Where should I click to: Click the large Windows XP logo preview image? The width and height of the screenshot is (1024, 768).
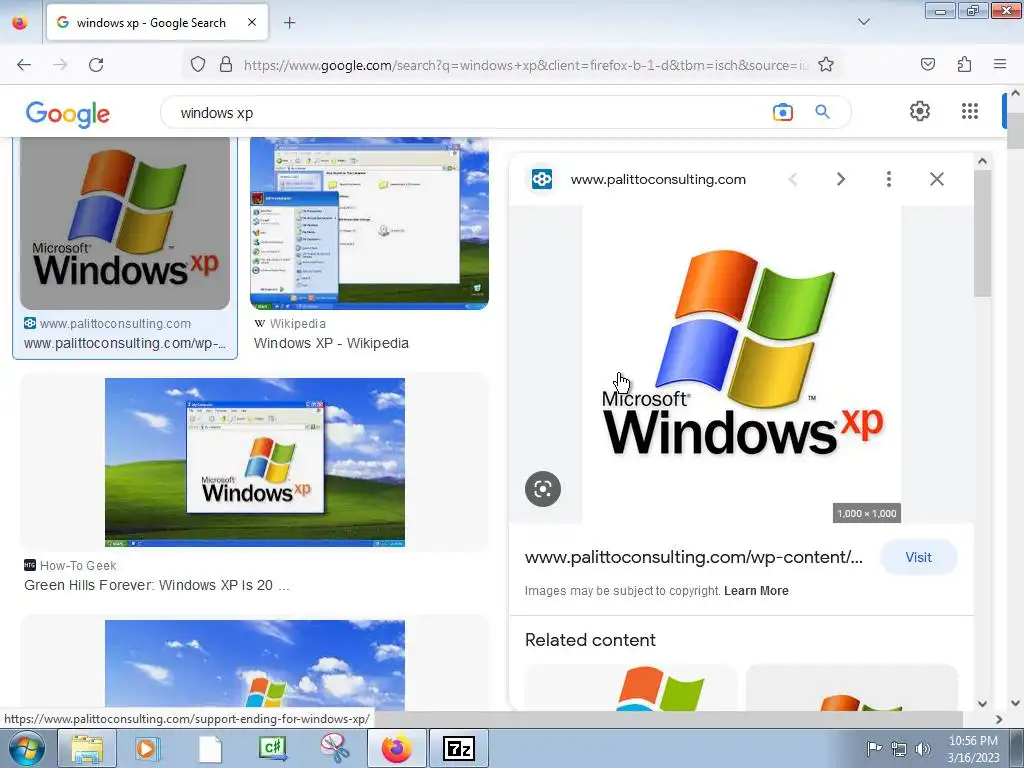742,364
